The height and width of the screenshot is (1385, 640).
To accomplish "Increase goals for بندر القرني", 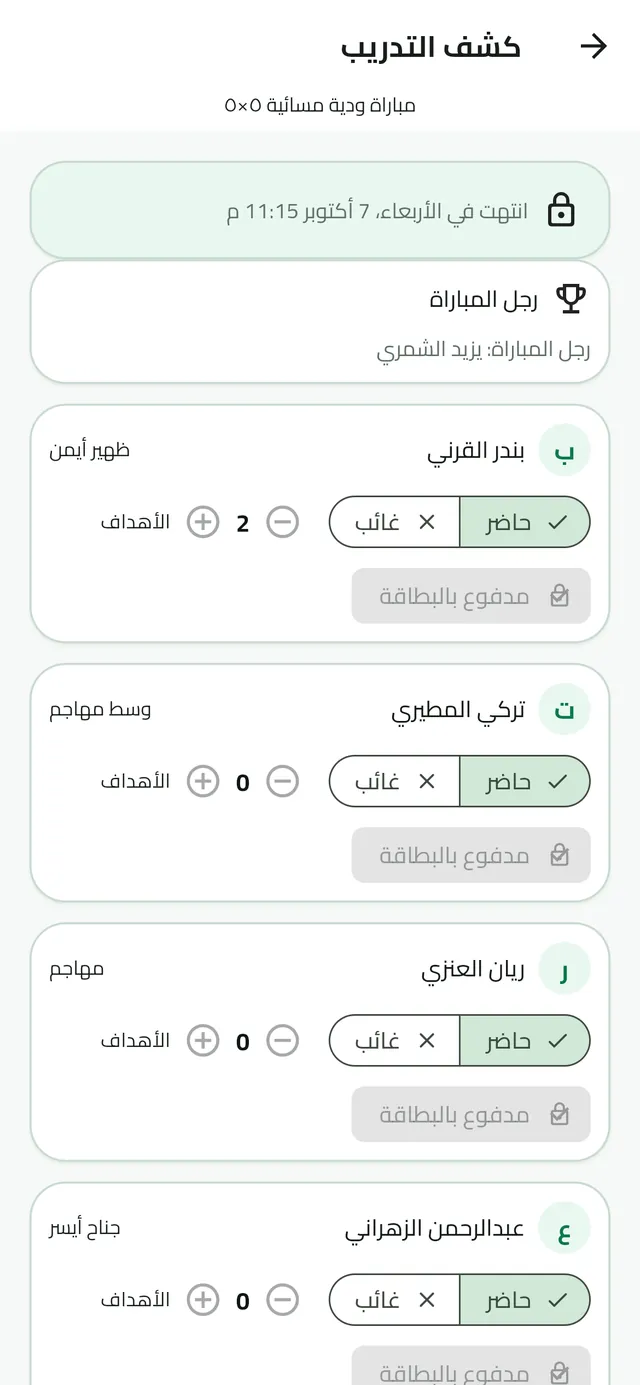I will [x=203, y=522].
